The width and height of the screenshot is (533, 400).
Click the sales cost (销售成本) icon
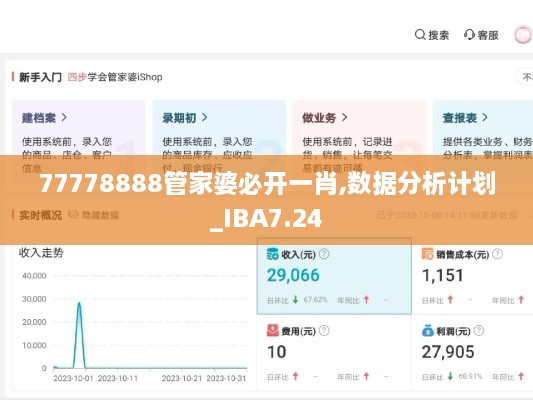(428, 254)
